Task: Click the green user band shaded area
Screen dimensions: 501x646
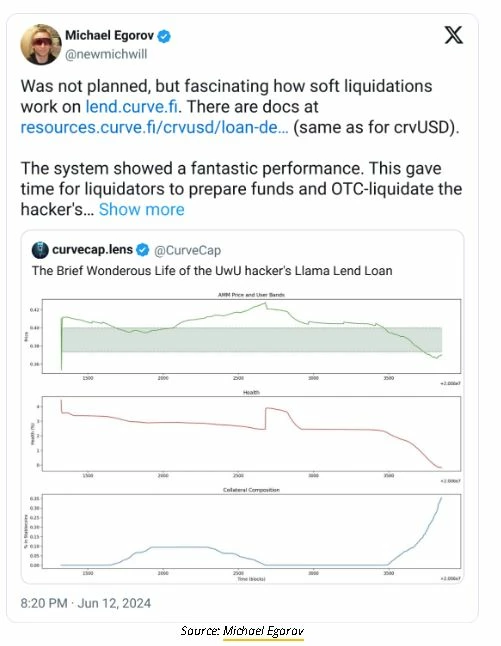Action: click(252, 339)
